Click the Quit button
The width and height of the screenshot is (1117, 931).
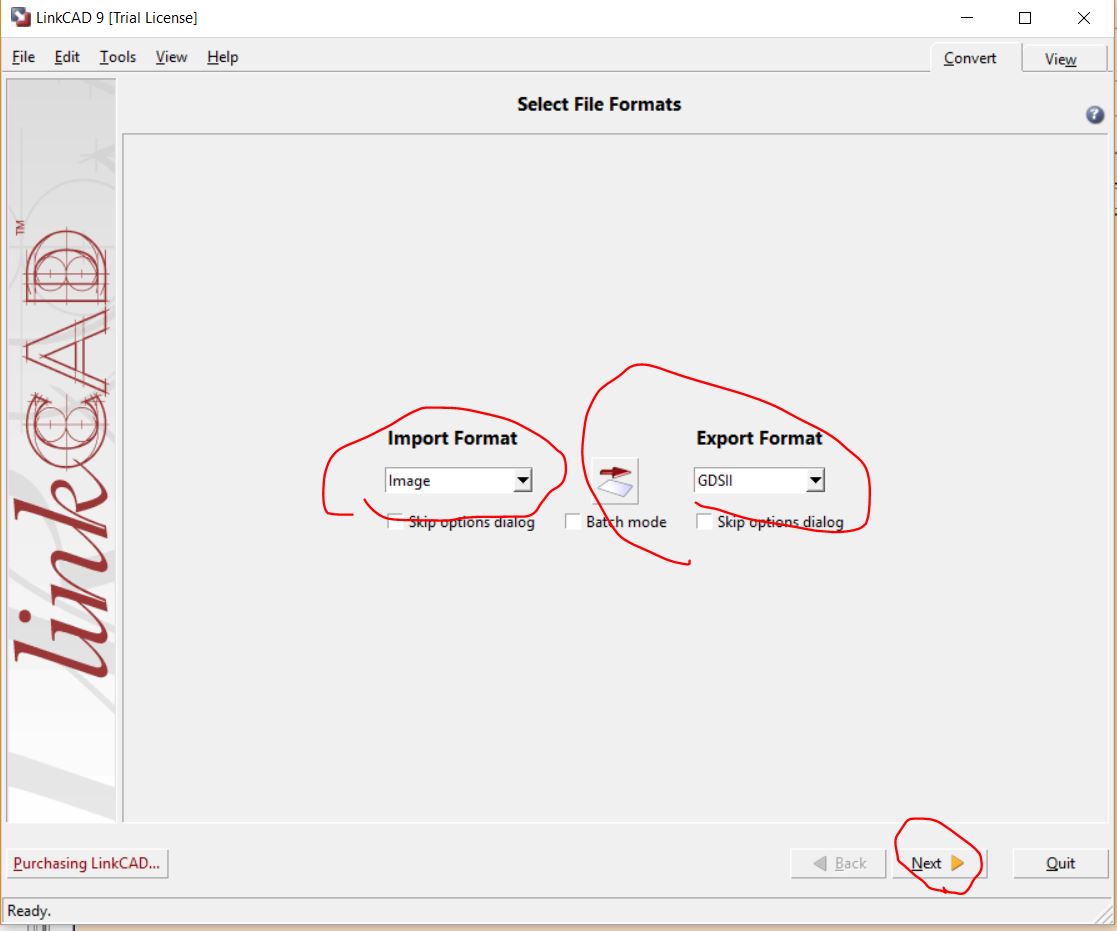[x=1060, y=863]
